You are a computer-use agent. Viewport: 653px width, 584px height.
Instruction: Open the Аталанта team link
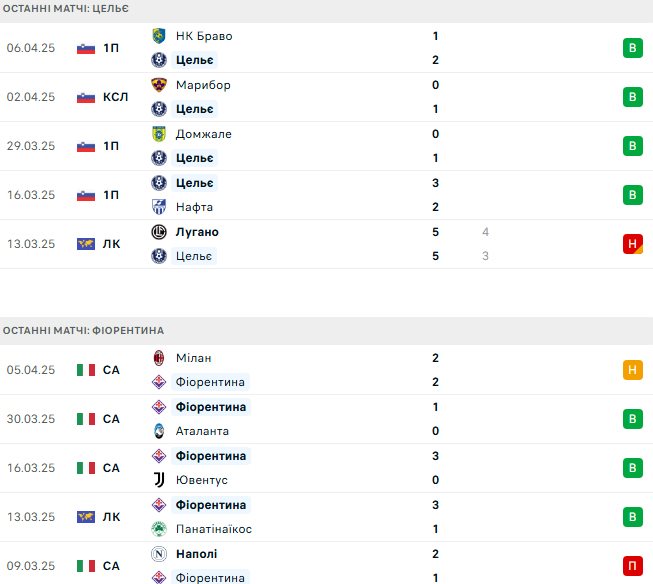point(202,431)
